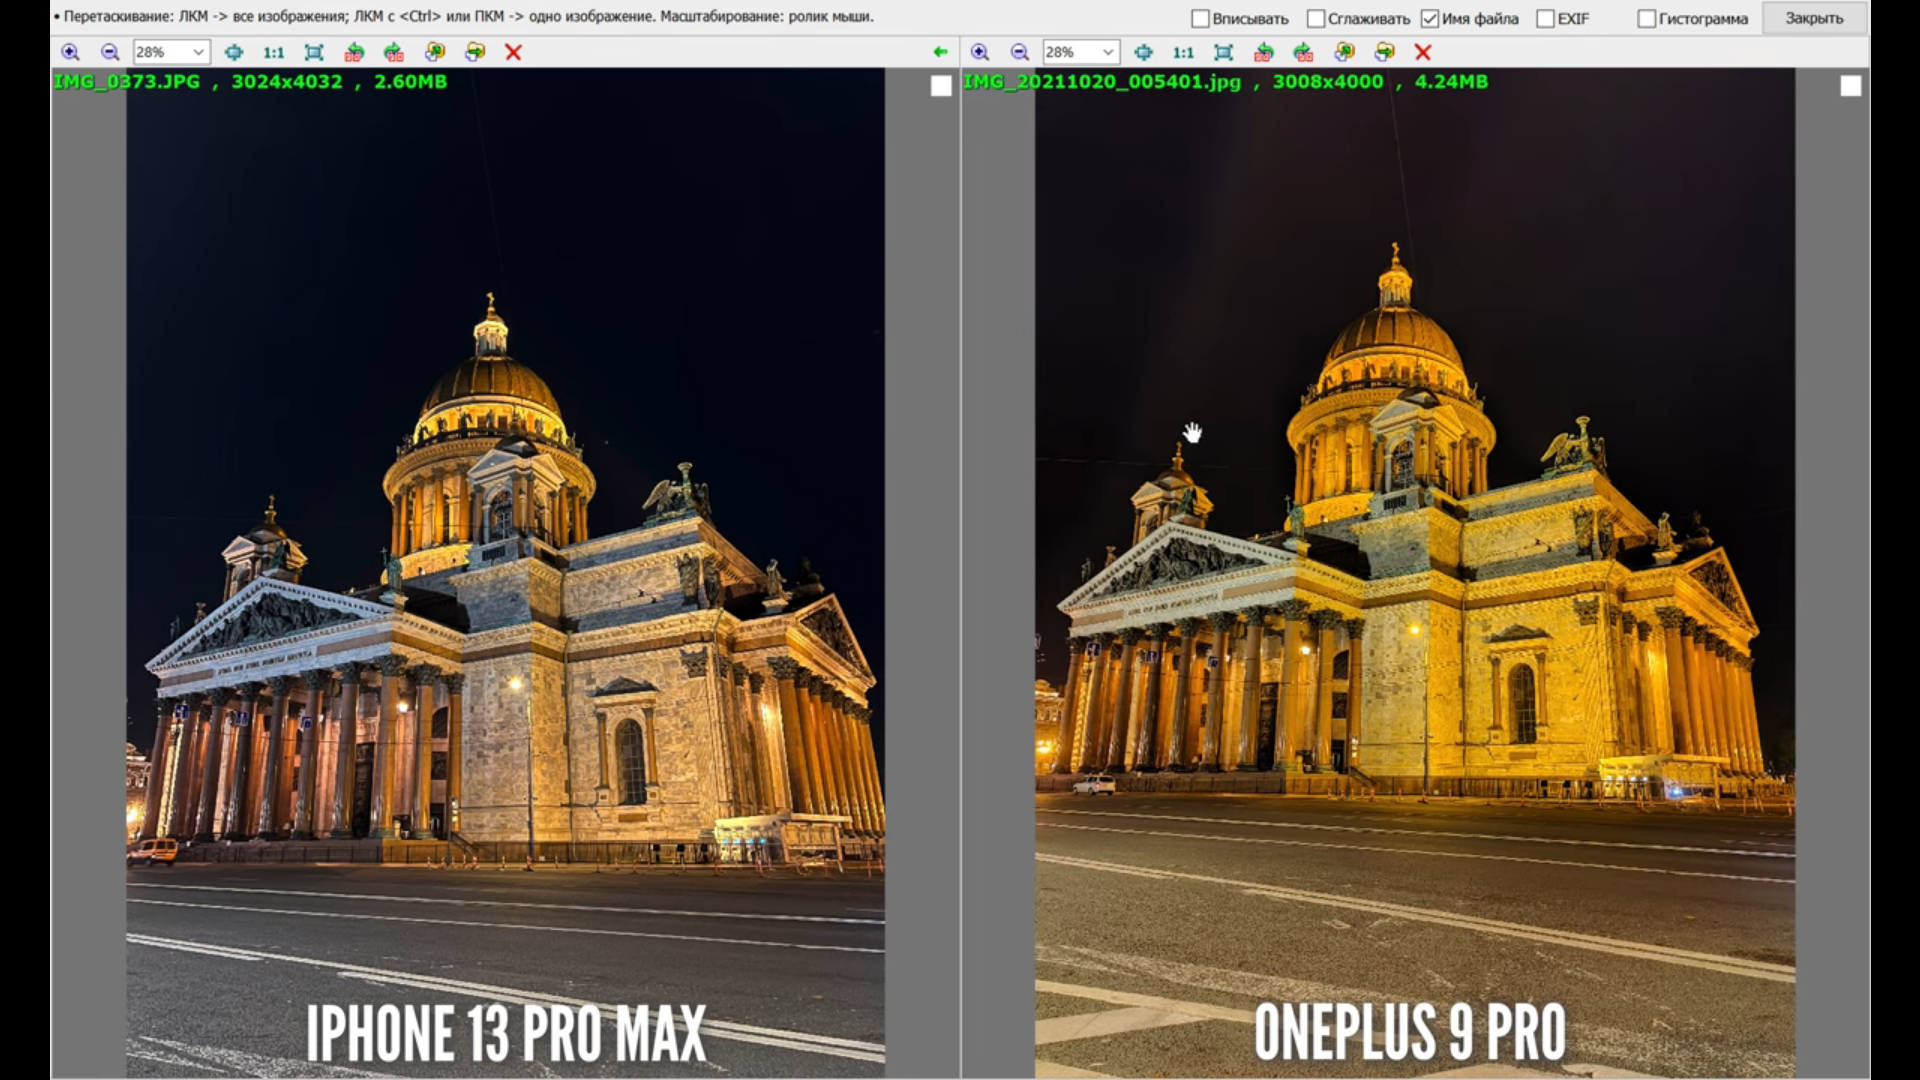Screen dimensions: 1920x1080
Task: Rotate left pane image counterclockwise
Action: pyautogui.click(x=354, y=52)
